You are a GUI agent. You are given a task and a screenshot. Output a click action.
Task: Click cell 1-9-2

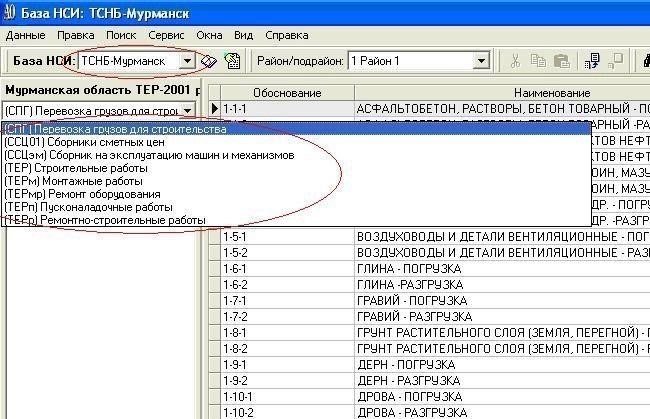[x=287, y=381]
